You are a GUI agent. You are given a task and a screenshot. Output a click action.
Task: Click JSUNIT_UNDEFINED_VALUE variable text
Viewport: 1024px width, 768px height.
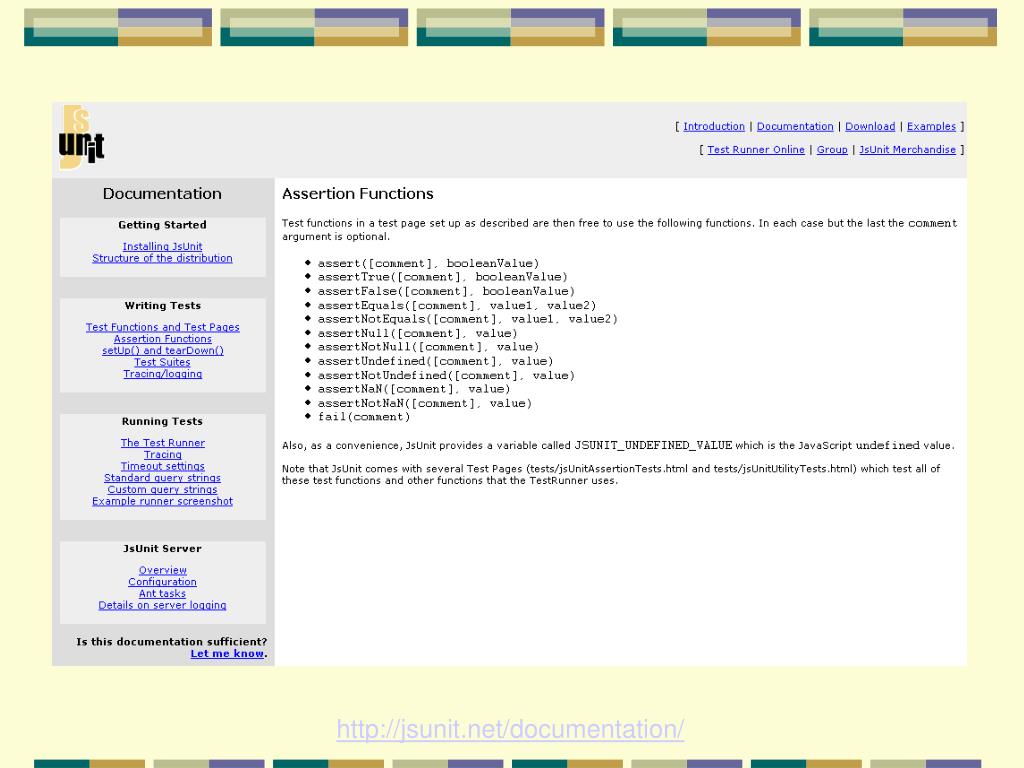[653, 445]
